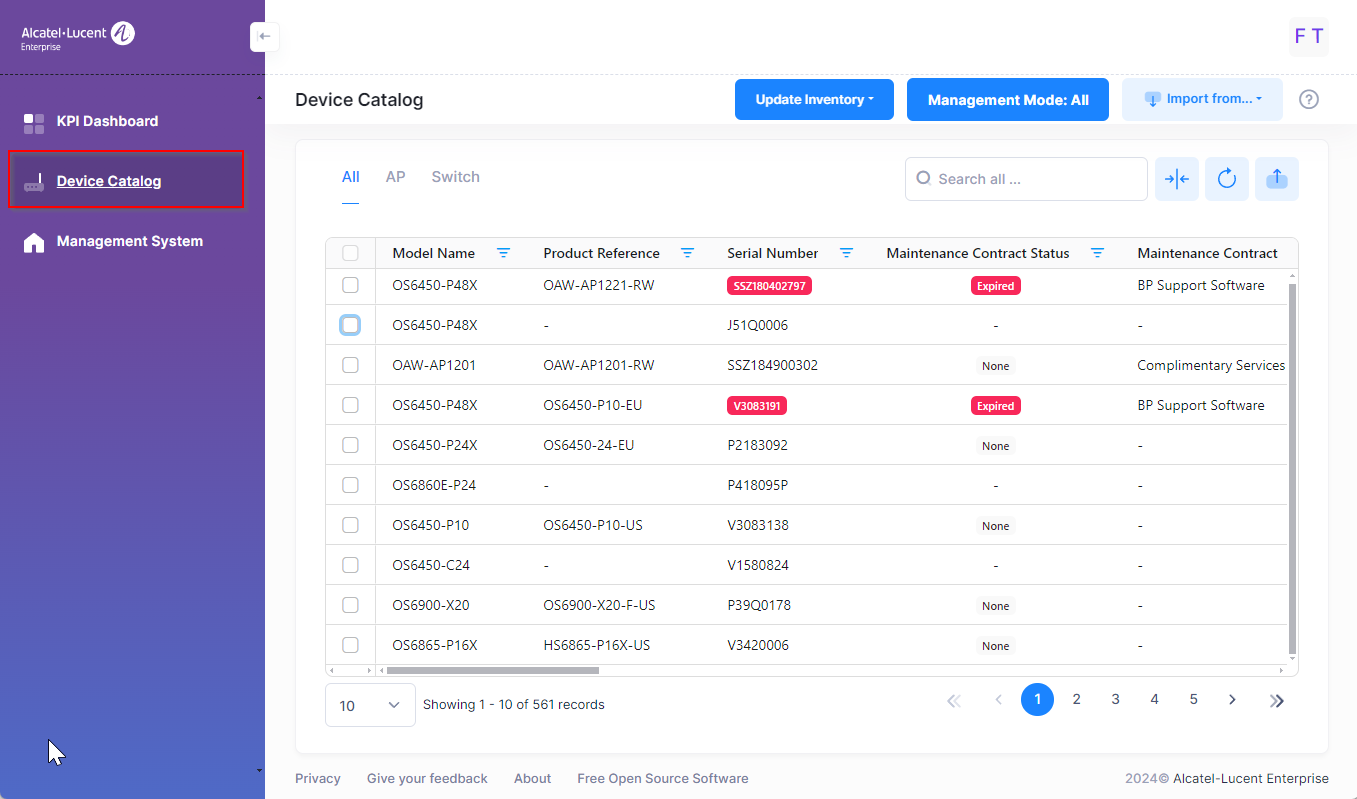Click the V3083191 serial number badge
The width and height of the screenshot is (1357, 799).
tap(756, 405)
